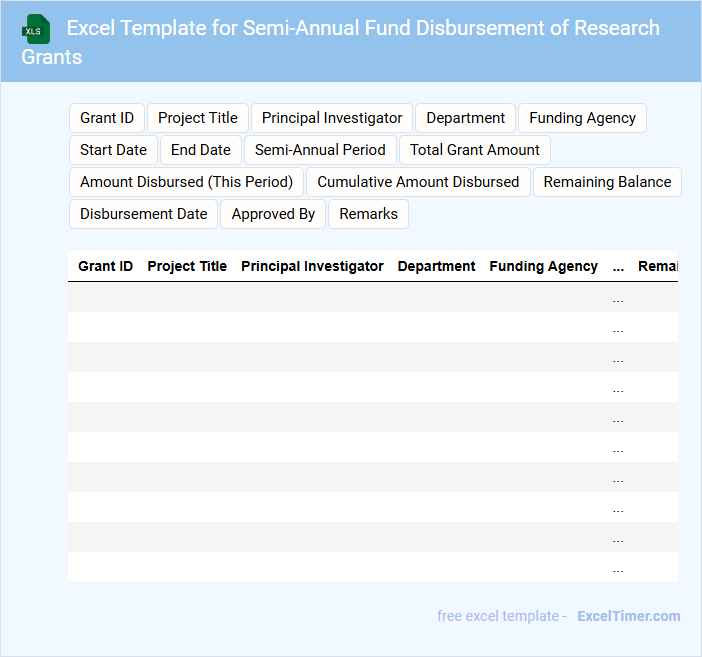This screenshot has height=657, width=702.
Task: Select the End Date tag
Action: click(x=201, y=150)
